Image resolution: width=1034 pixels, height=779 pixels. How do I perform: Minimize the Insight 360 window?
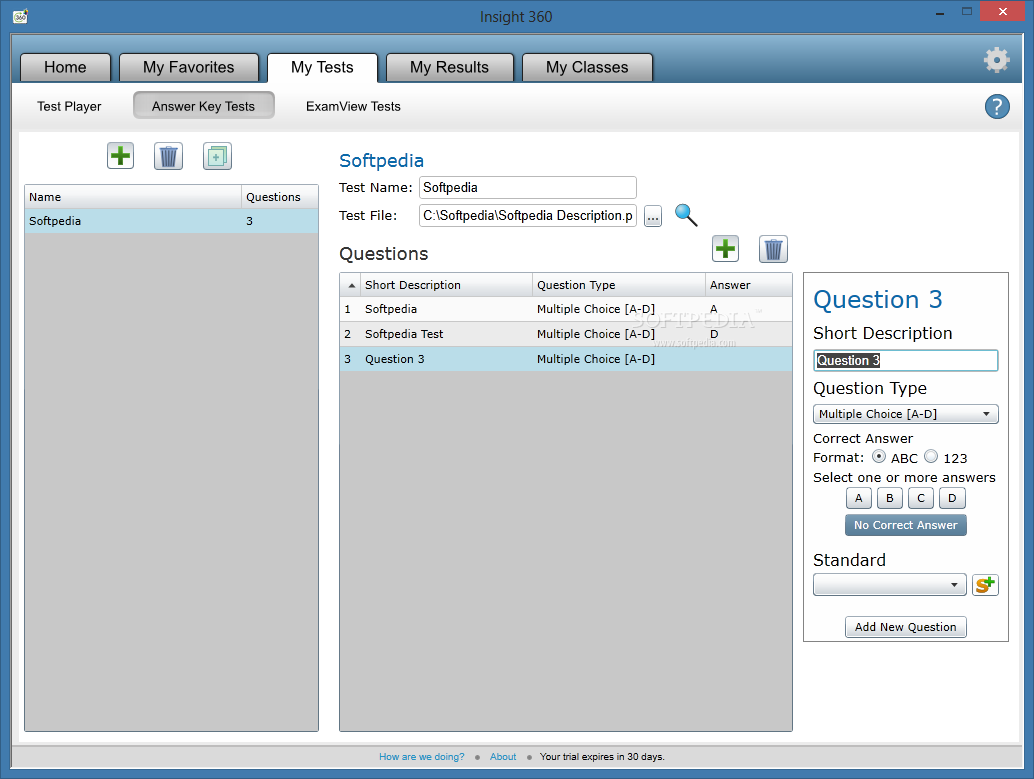pos(940,12)
